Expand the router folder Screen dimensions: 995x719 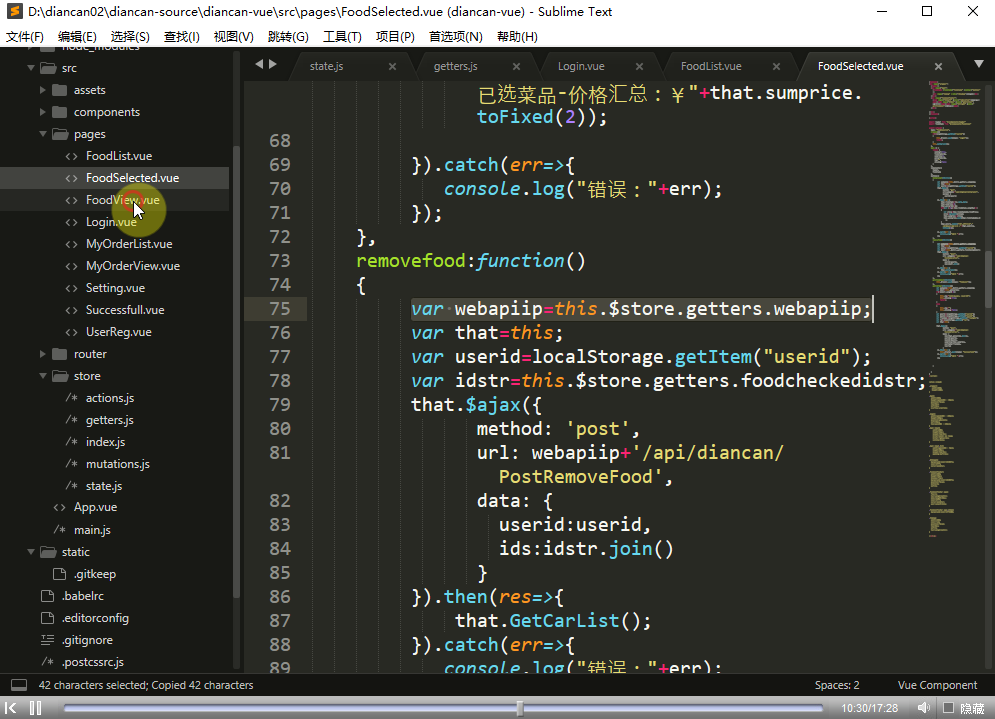43,354
